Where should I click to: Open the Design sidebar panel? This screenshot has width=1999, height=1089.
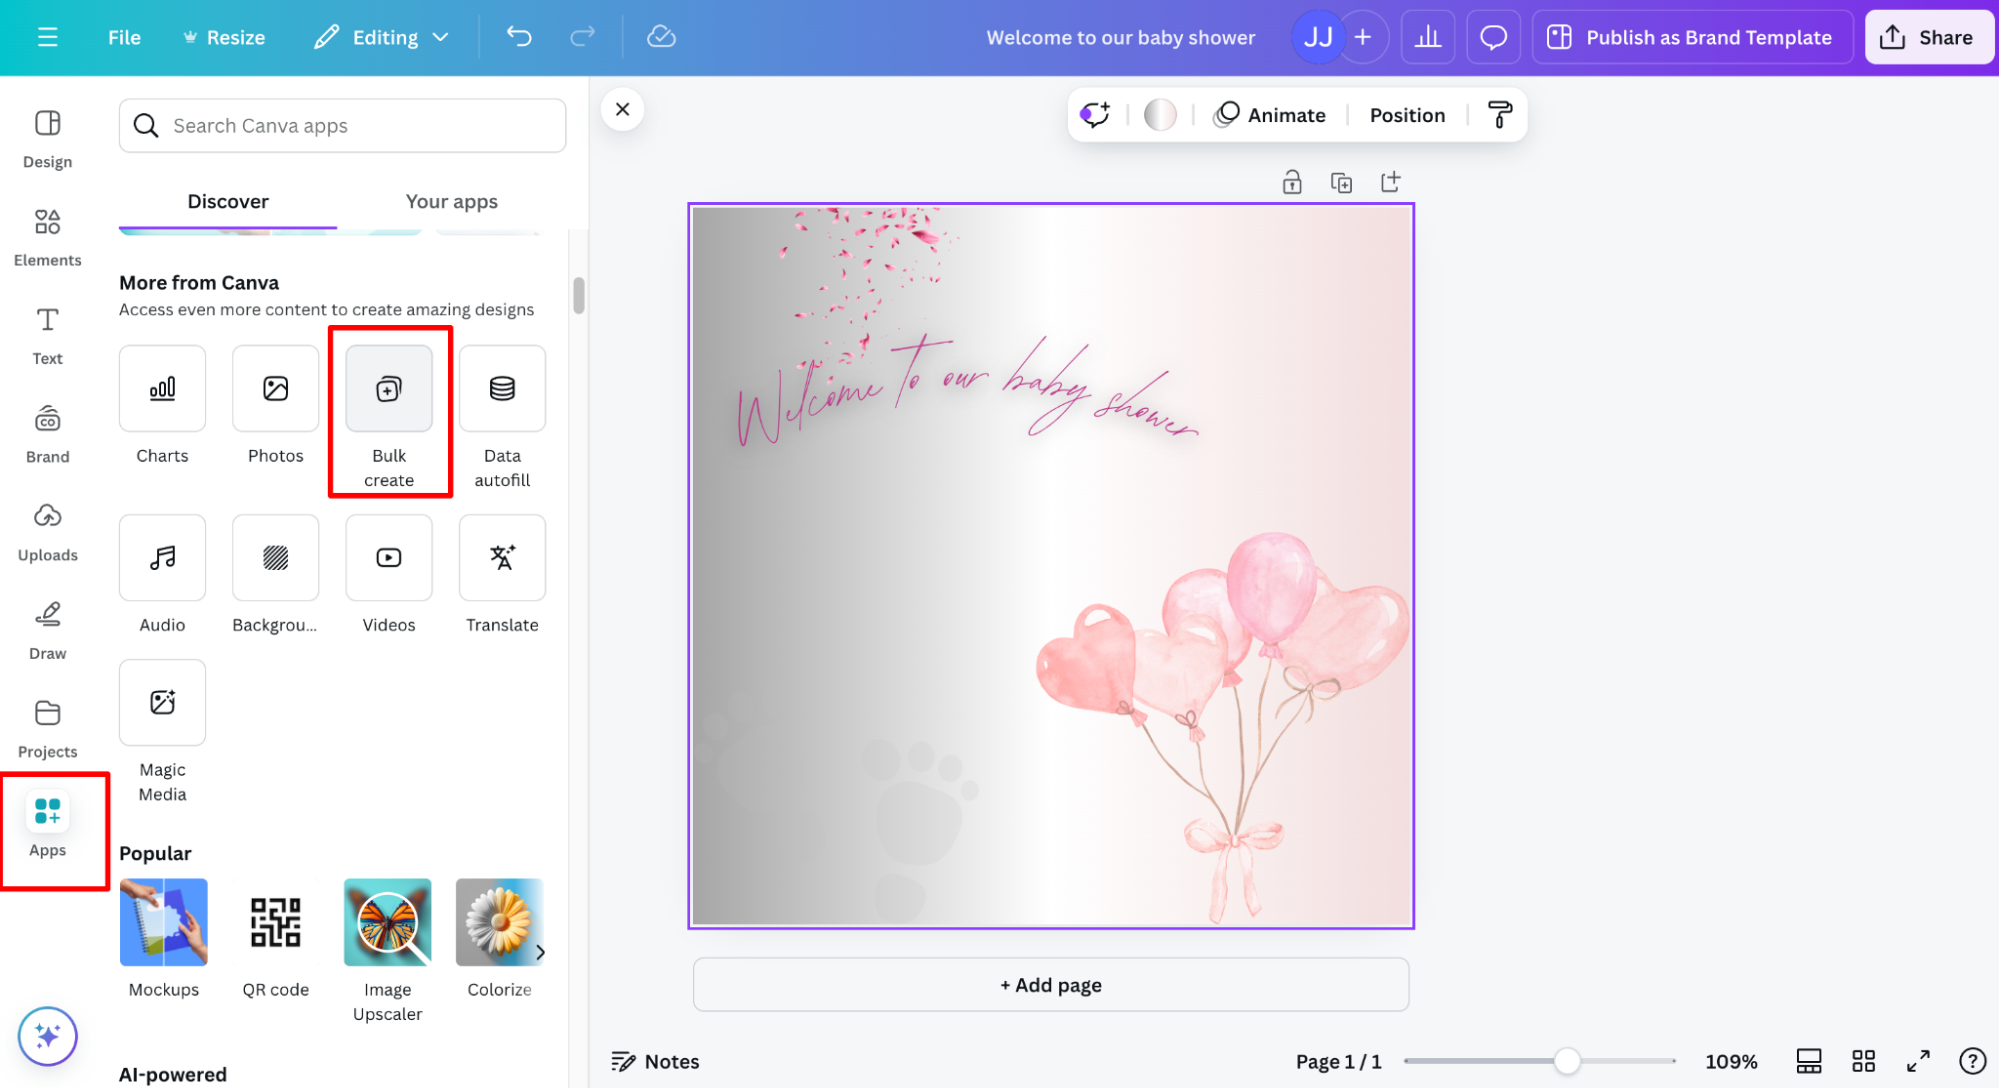pyautogui.click(x=47, y=139)
